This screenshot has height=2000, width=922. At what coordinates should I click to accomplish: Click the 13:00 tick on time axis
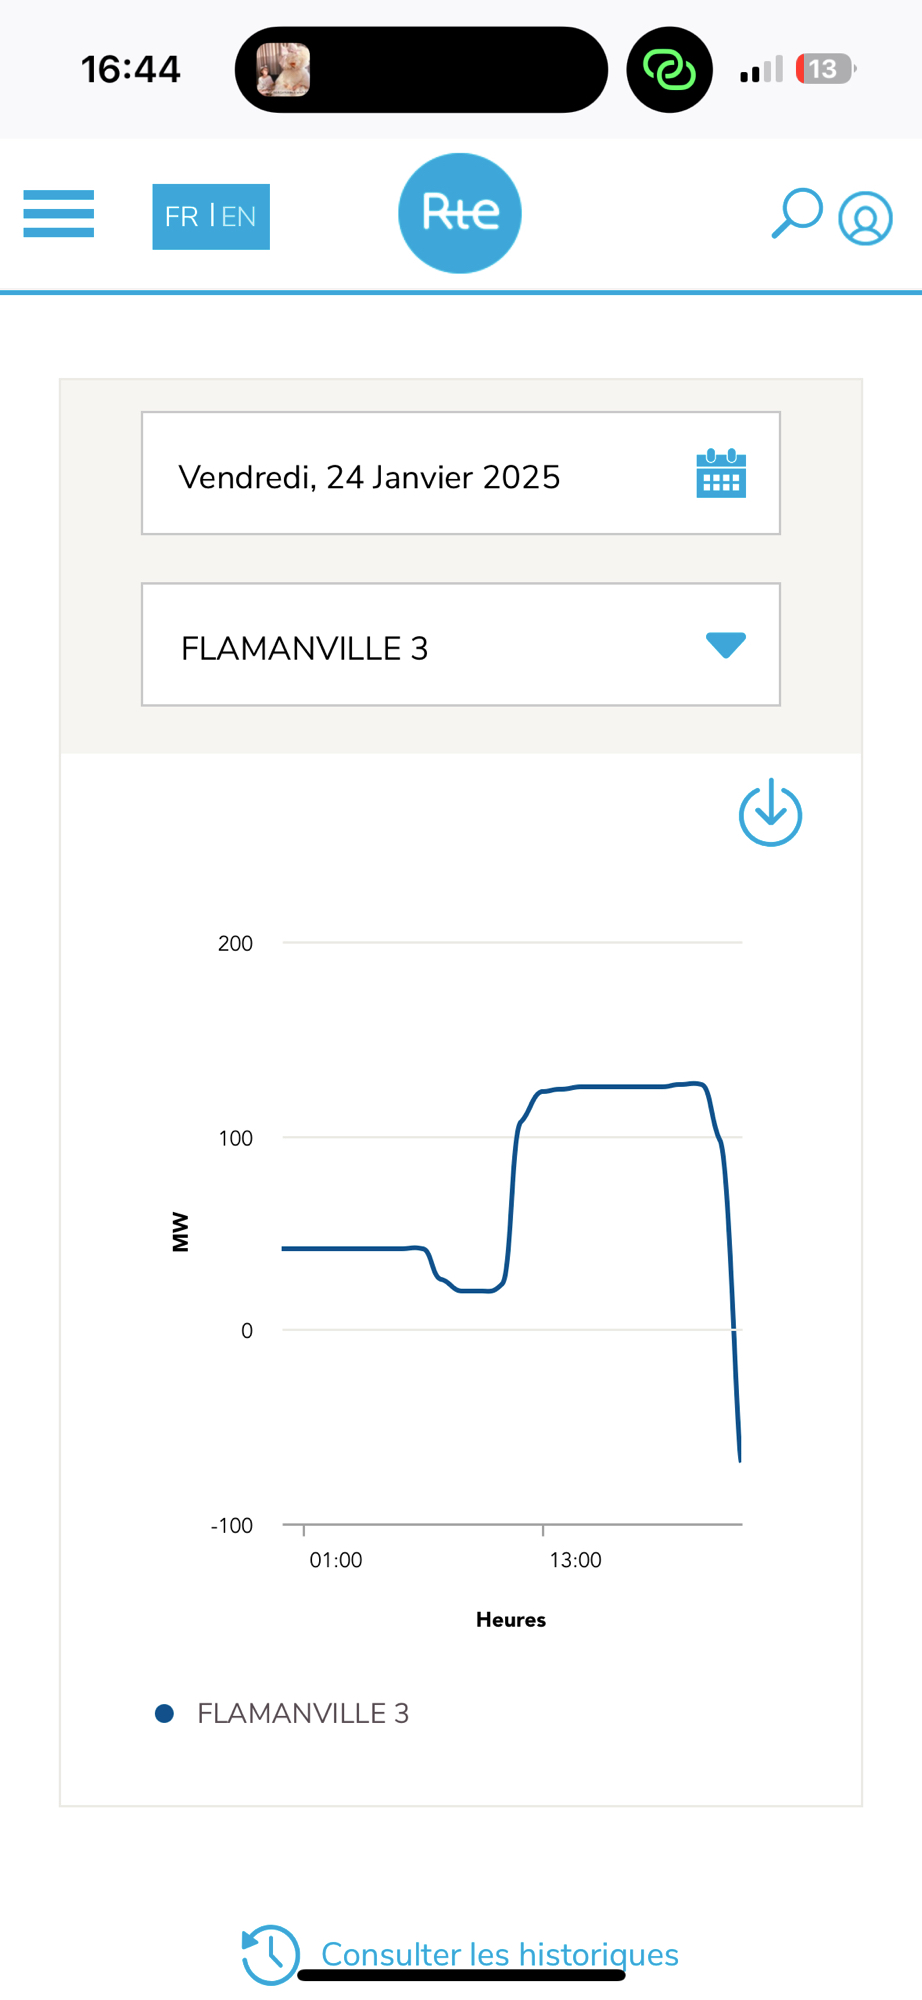(575, 1559)
